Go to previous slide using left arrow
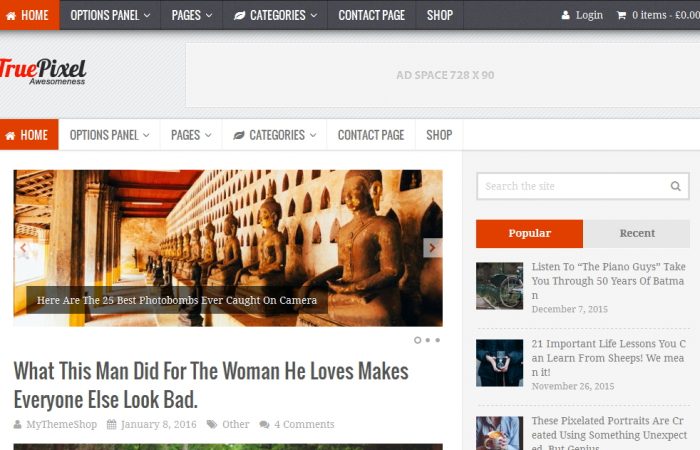The width and height of the screenshot is (700, 450). pos(24,247)
